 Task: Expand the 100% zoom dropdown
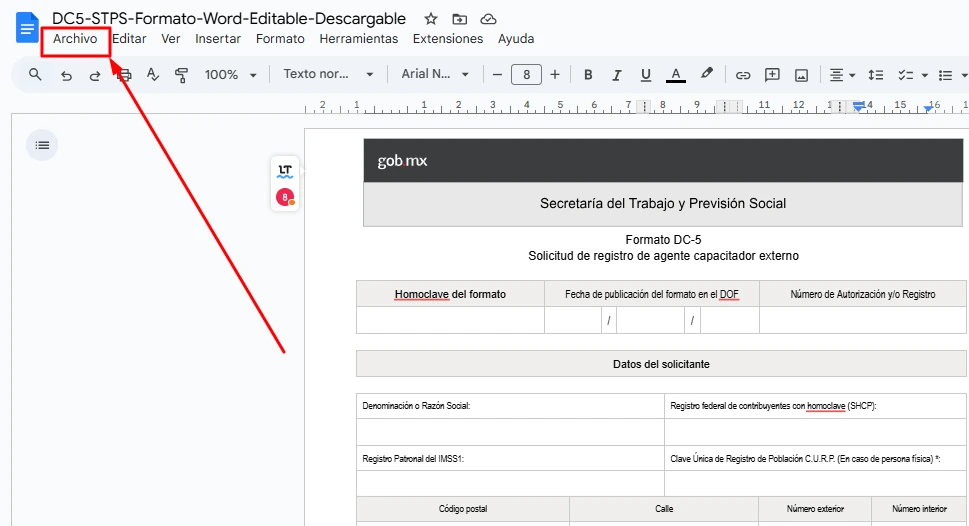tap(231, 75)
